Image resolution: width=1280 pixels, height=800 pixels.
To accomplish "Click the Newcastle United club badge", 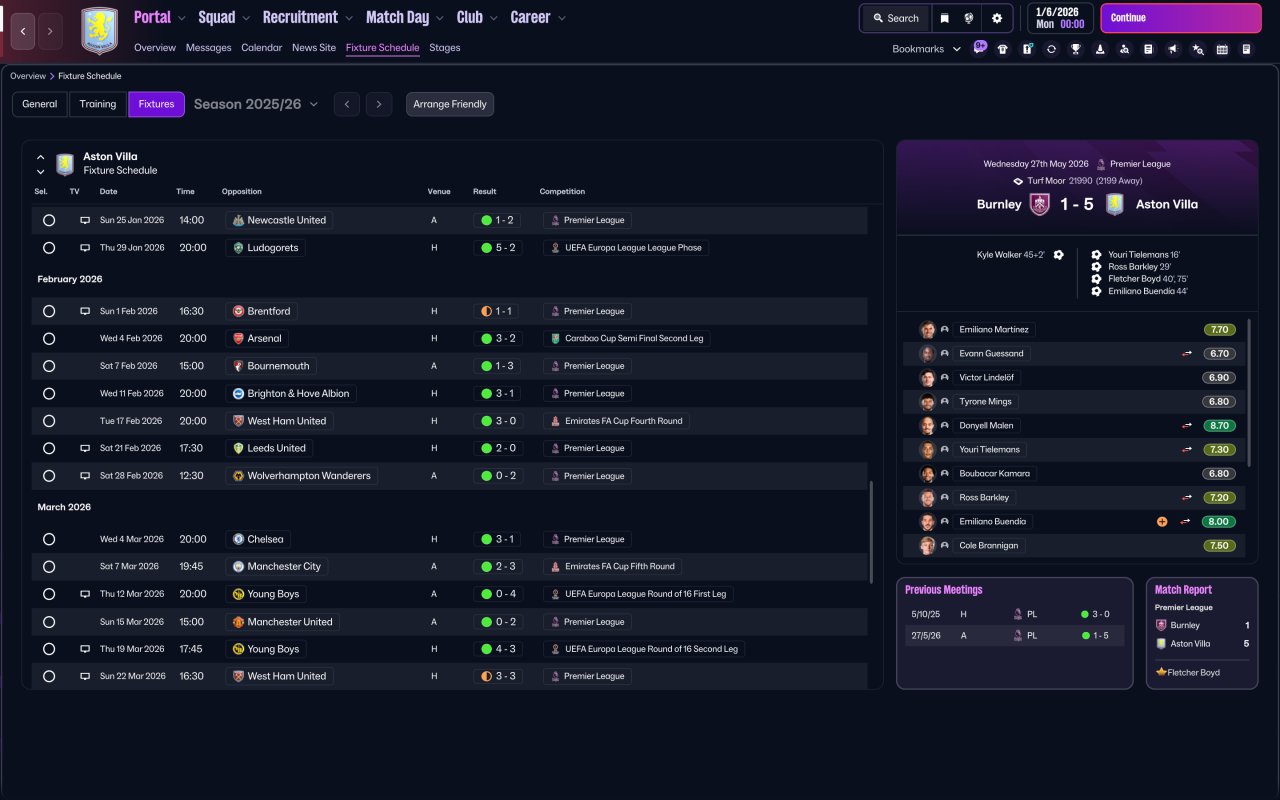I will point(238,220).
